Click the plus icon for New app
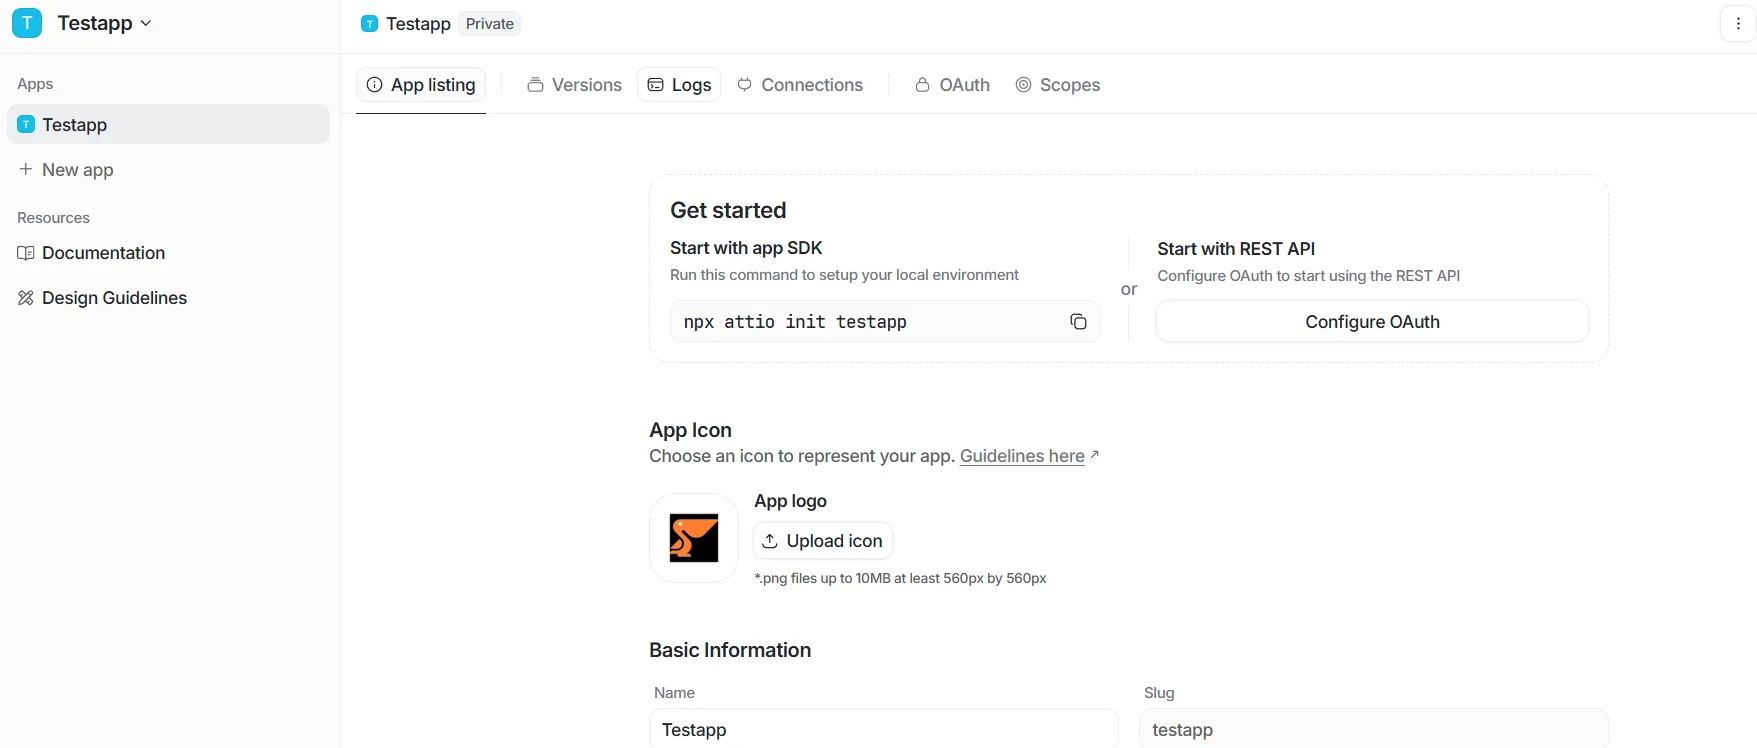This screenshot has width=1757, height=748. point(26,170)
